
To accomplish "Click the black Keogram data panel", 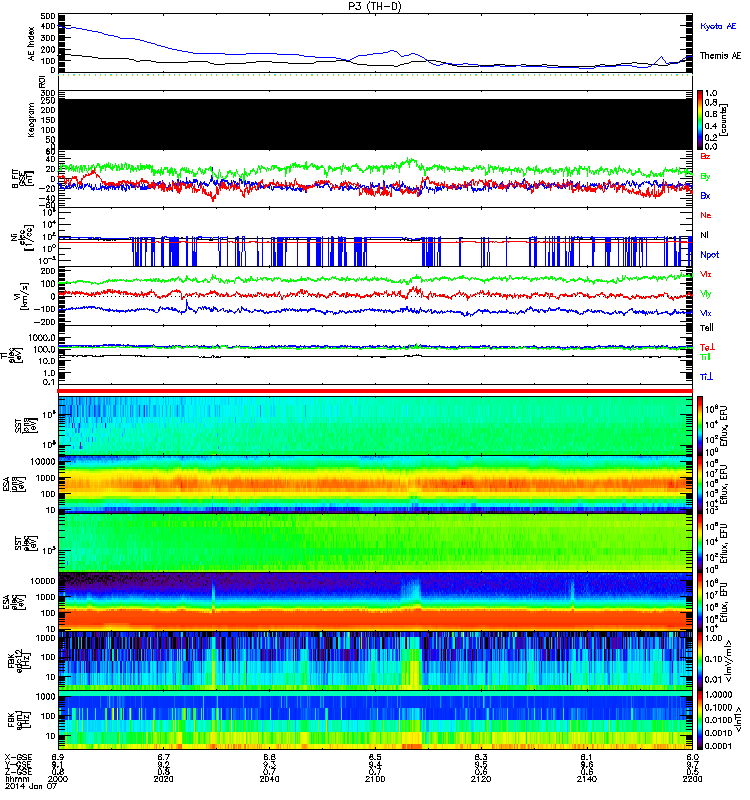I will pos(375,124).
